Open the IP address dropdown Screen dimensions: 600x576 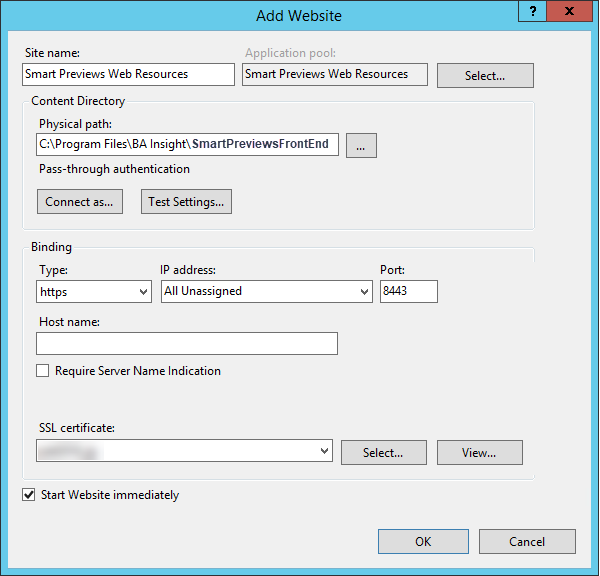pyautogui.click(x=267, y=292)
